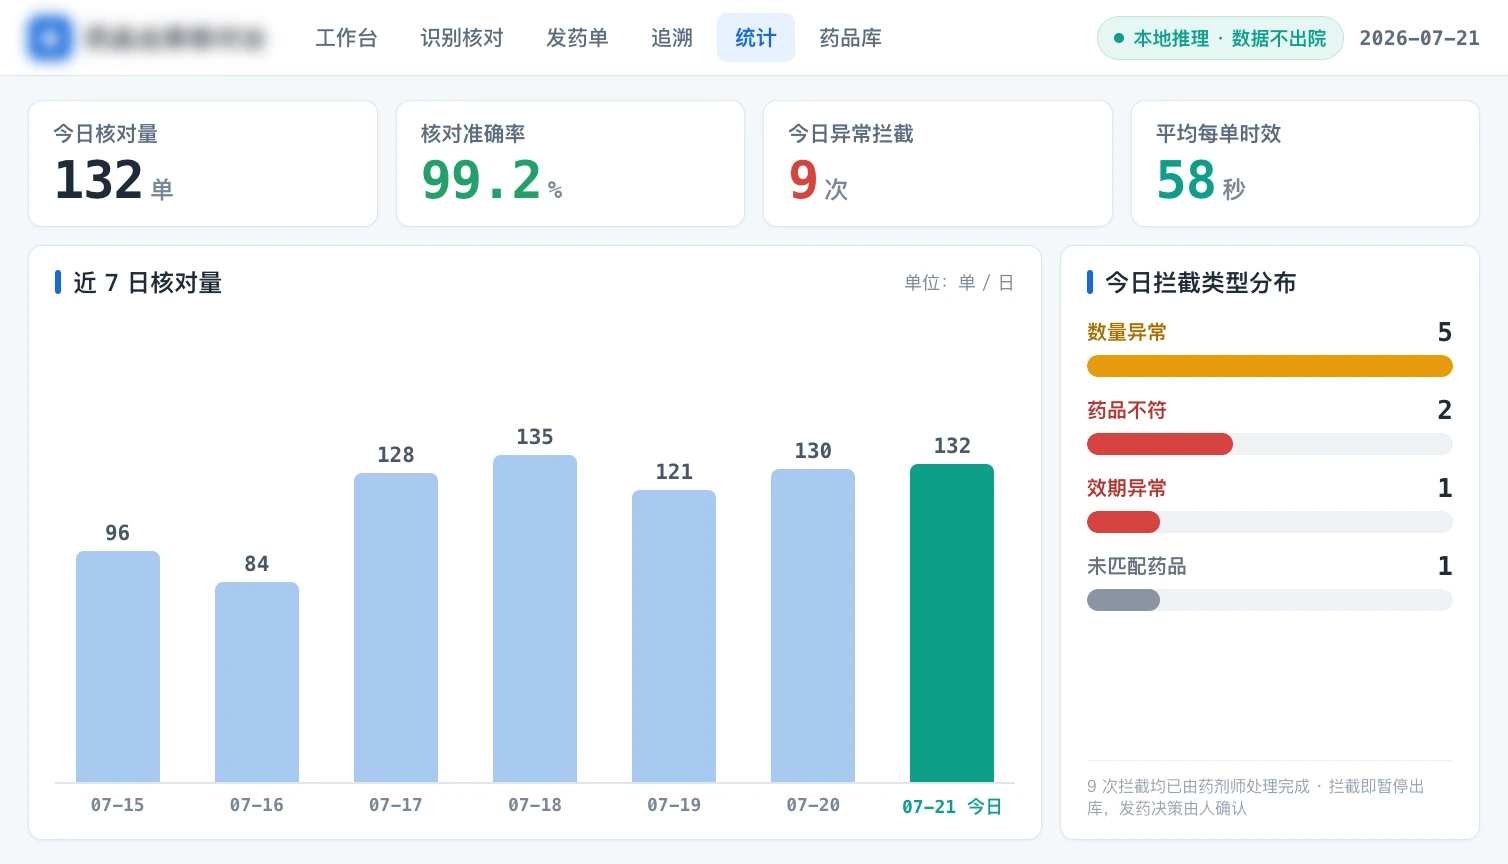Click the 近 7 日核对量 chart title
The image size is (1508, 864).
coord(147,283)
